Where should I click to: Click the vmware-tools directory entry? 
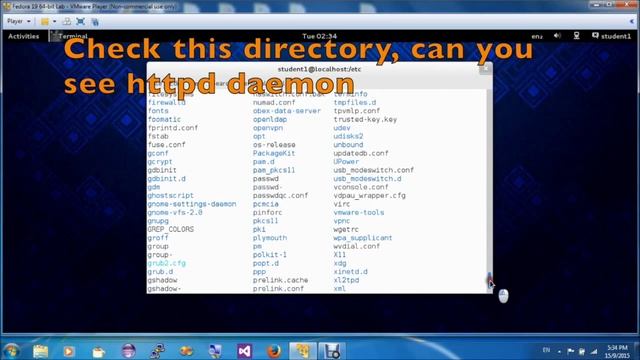tap(359, 213)
